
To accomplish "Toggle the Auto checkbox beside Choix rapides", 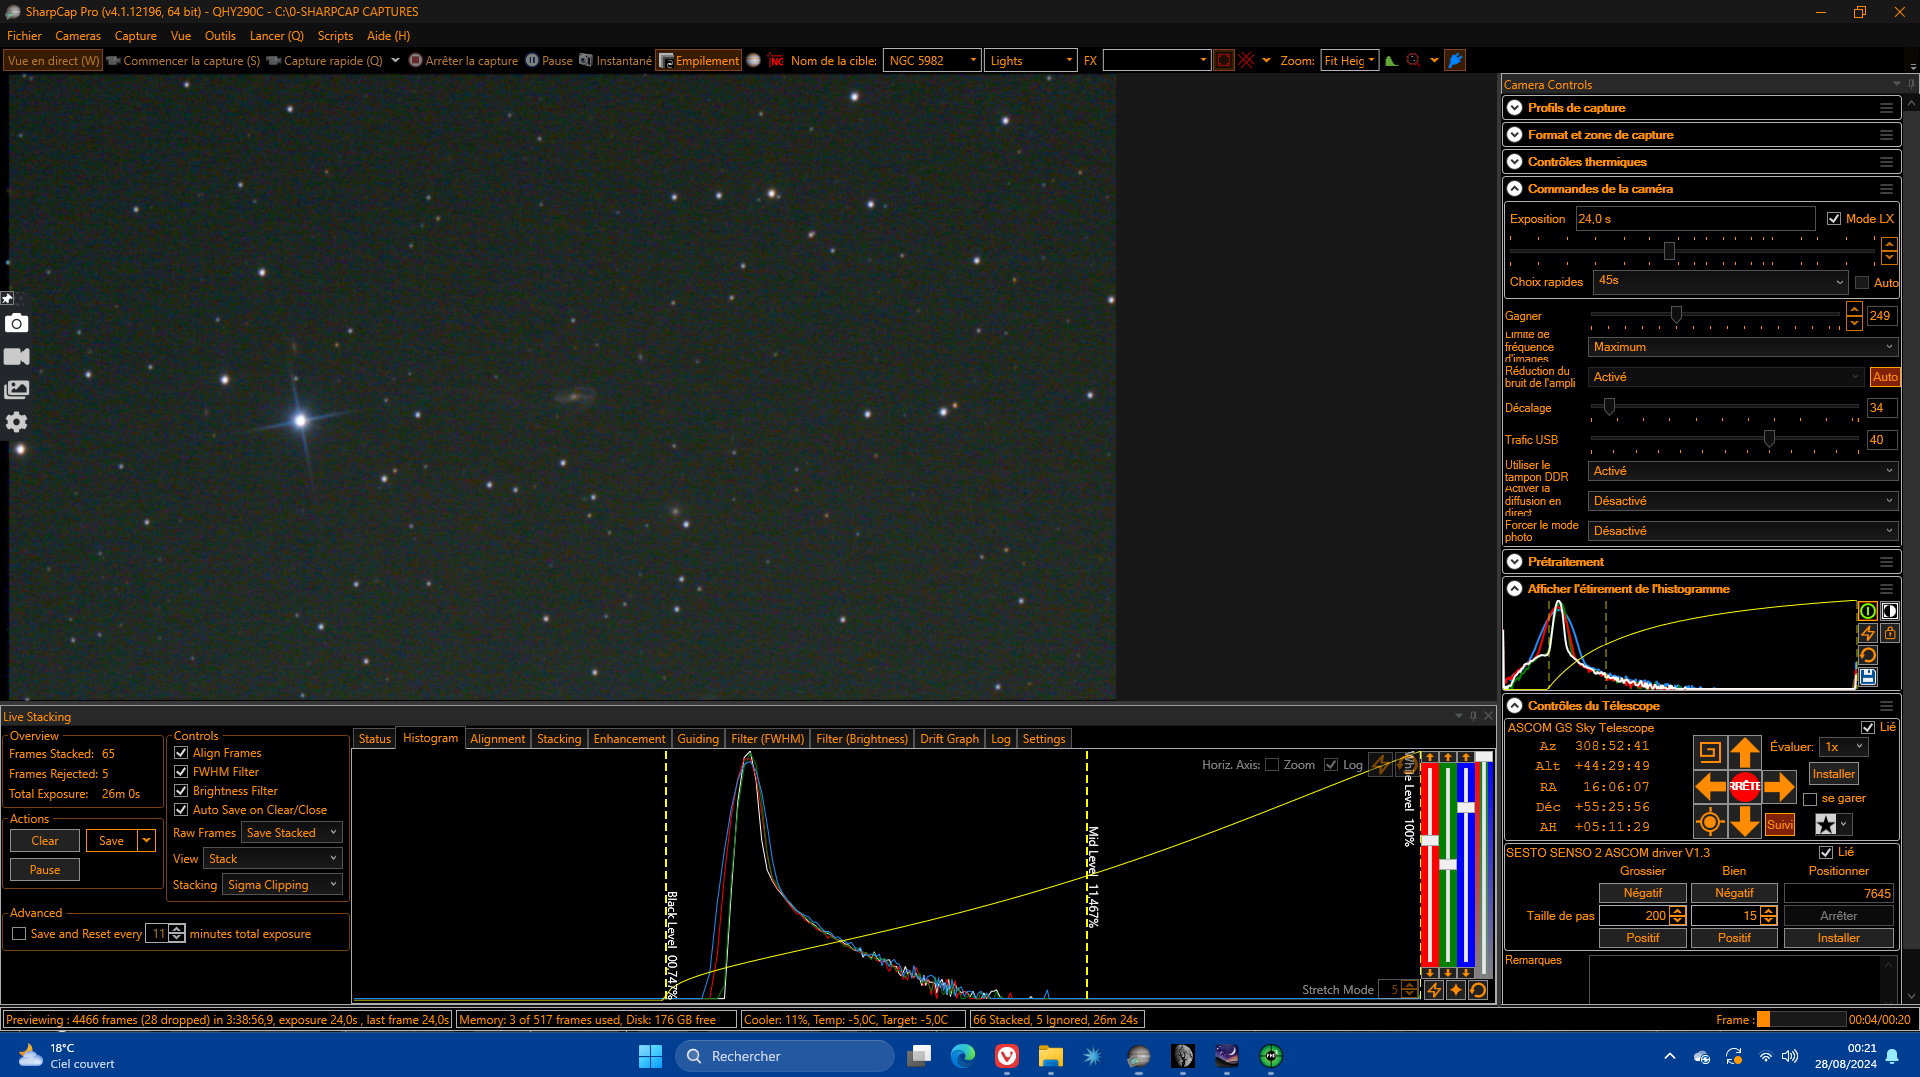I will pos(1862,283).
